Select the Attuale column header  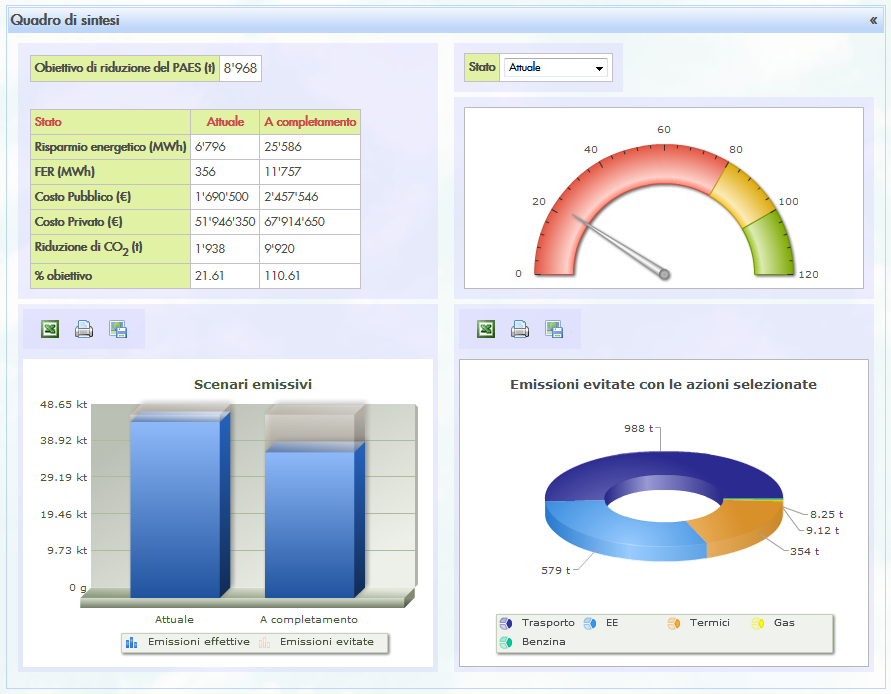(x=225, y=122)
